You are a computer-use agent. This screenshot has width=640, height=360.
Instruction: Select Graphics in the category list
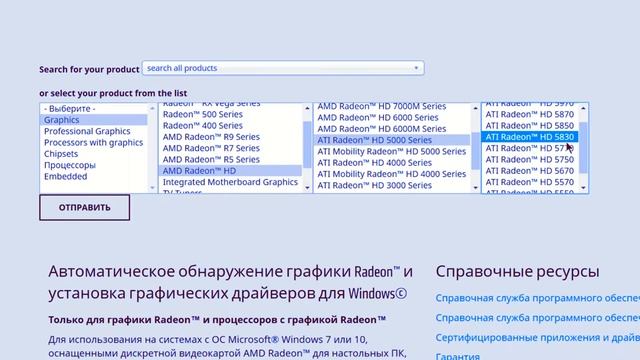point(93,120)
